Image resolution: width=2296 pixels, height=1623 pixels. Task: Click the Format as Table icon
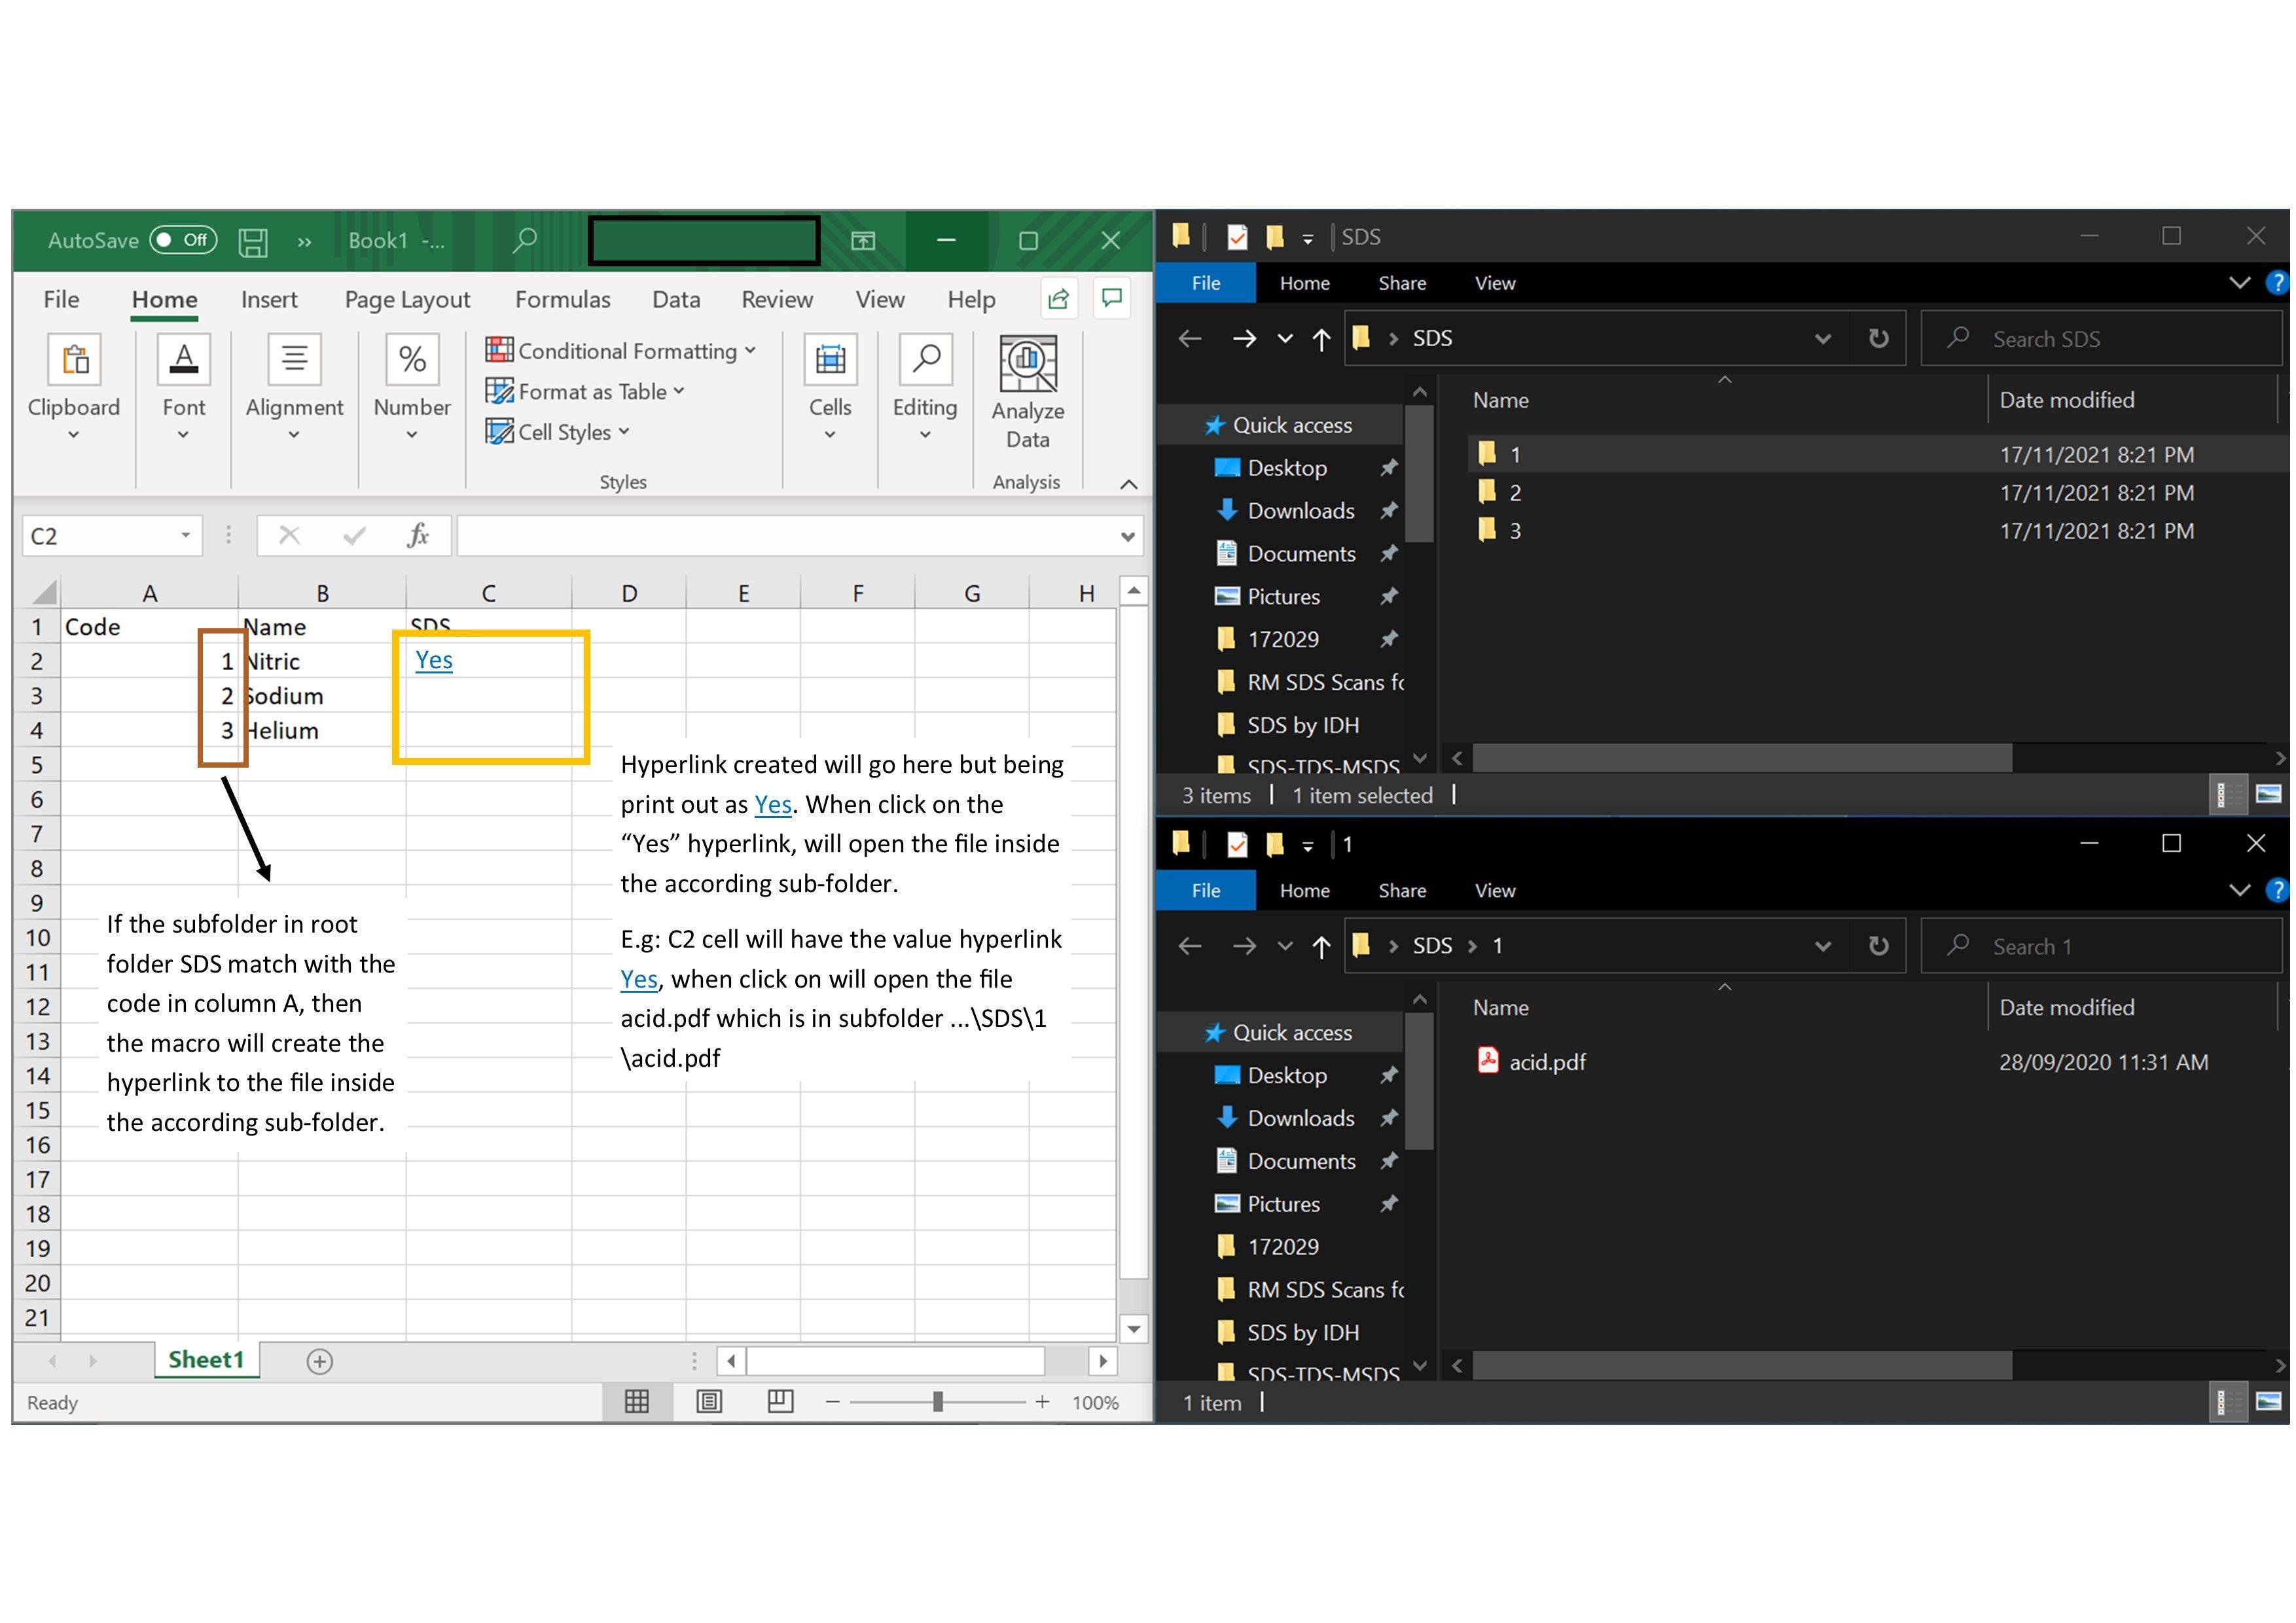tap(499, 391)
